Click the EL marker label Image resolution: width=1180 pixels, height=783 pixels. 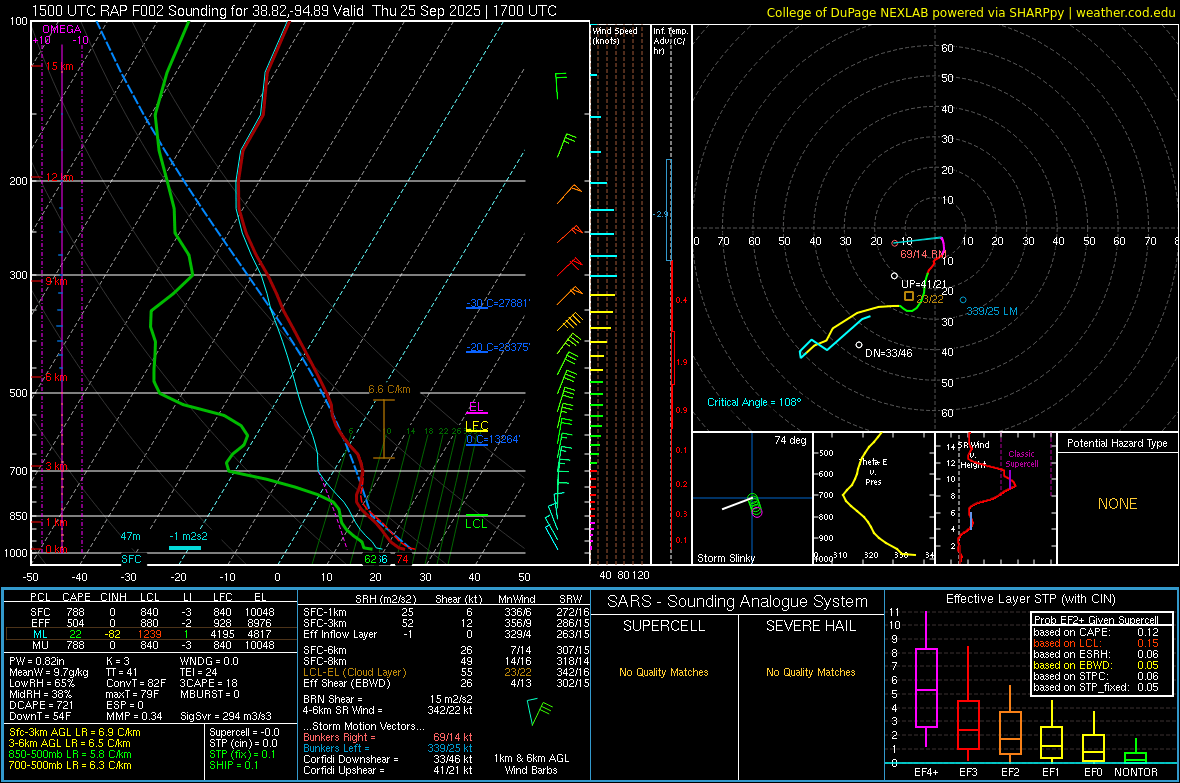click(476, 407)
